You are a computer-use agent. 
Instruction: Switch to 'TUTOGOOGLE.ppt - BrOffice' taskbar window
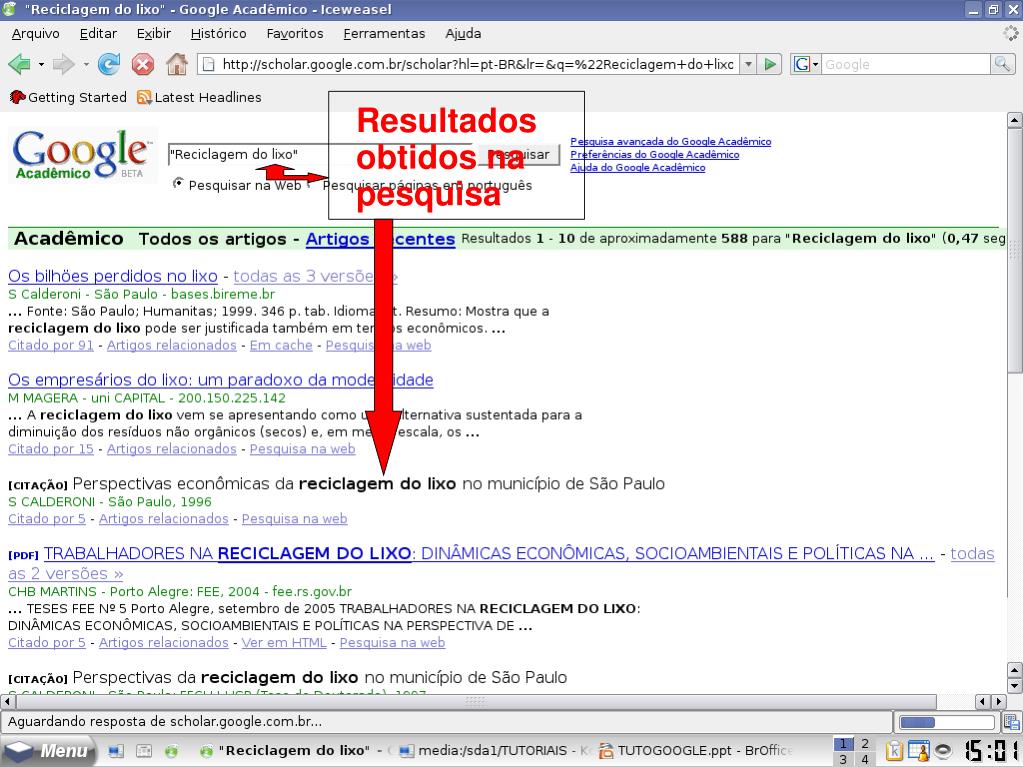click(x=696, y=751)
